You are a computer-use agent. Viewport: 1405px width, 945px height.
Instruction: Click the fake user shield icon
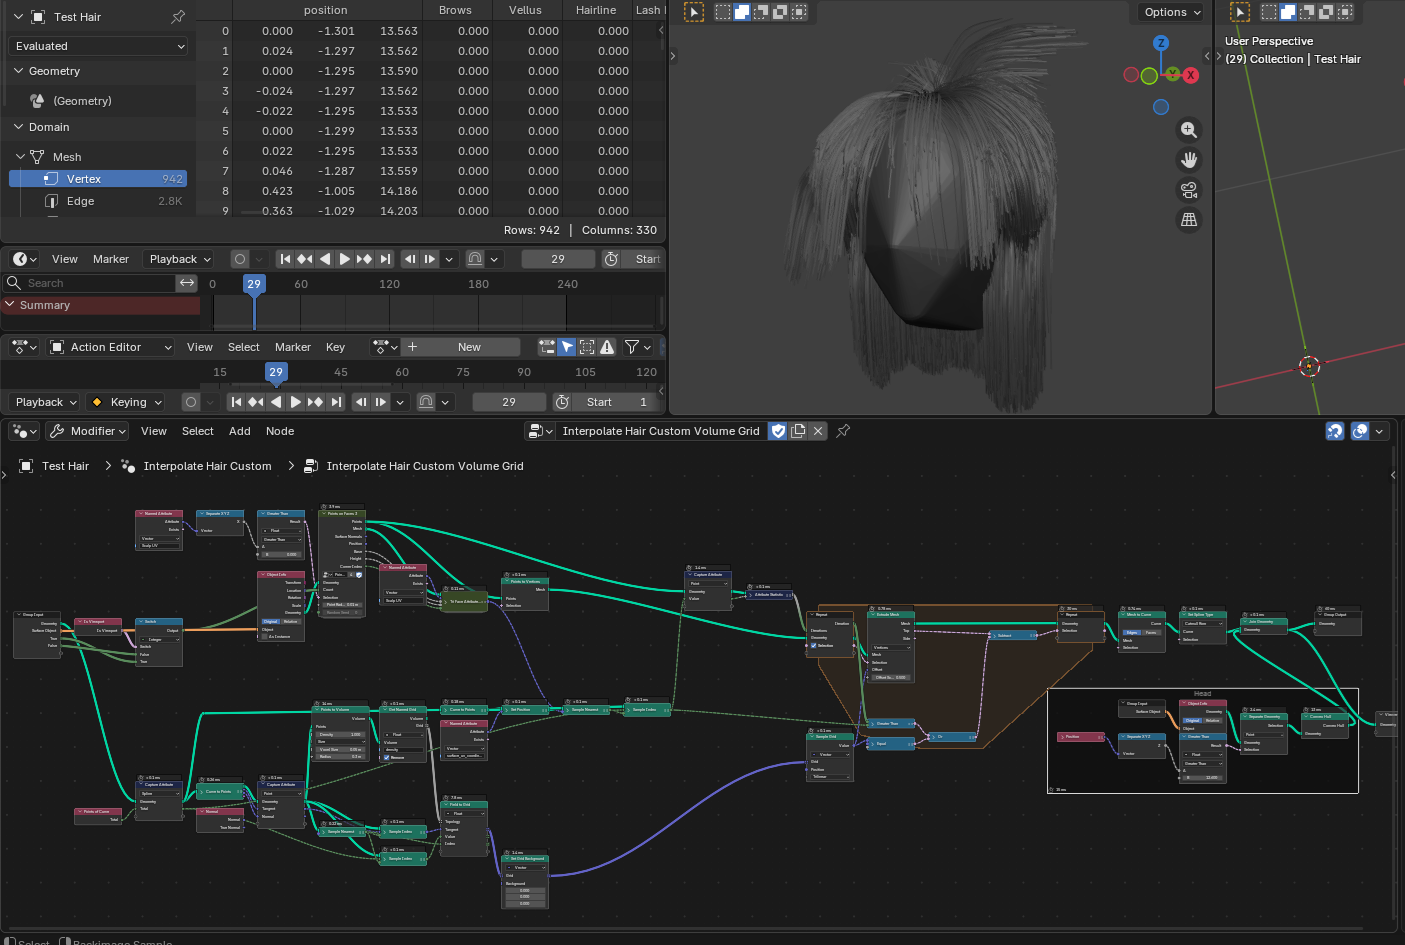click(x=778, y=431)
